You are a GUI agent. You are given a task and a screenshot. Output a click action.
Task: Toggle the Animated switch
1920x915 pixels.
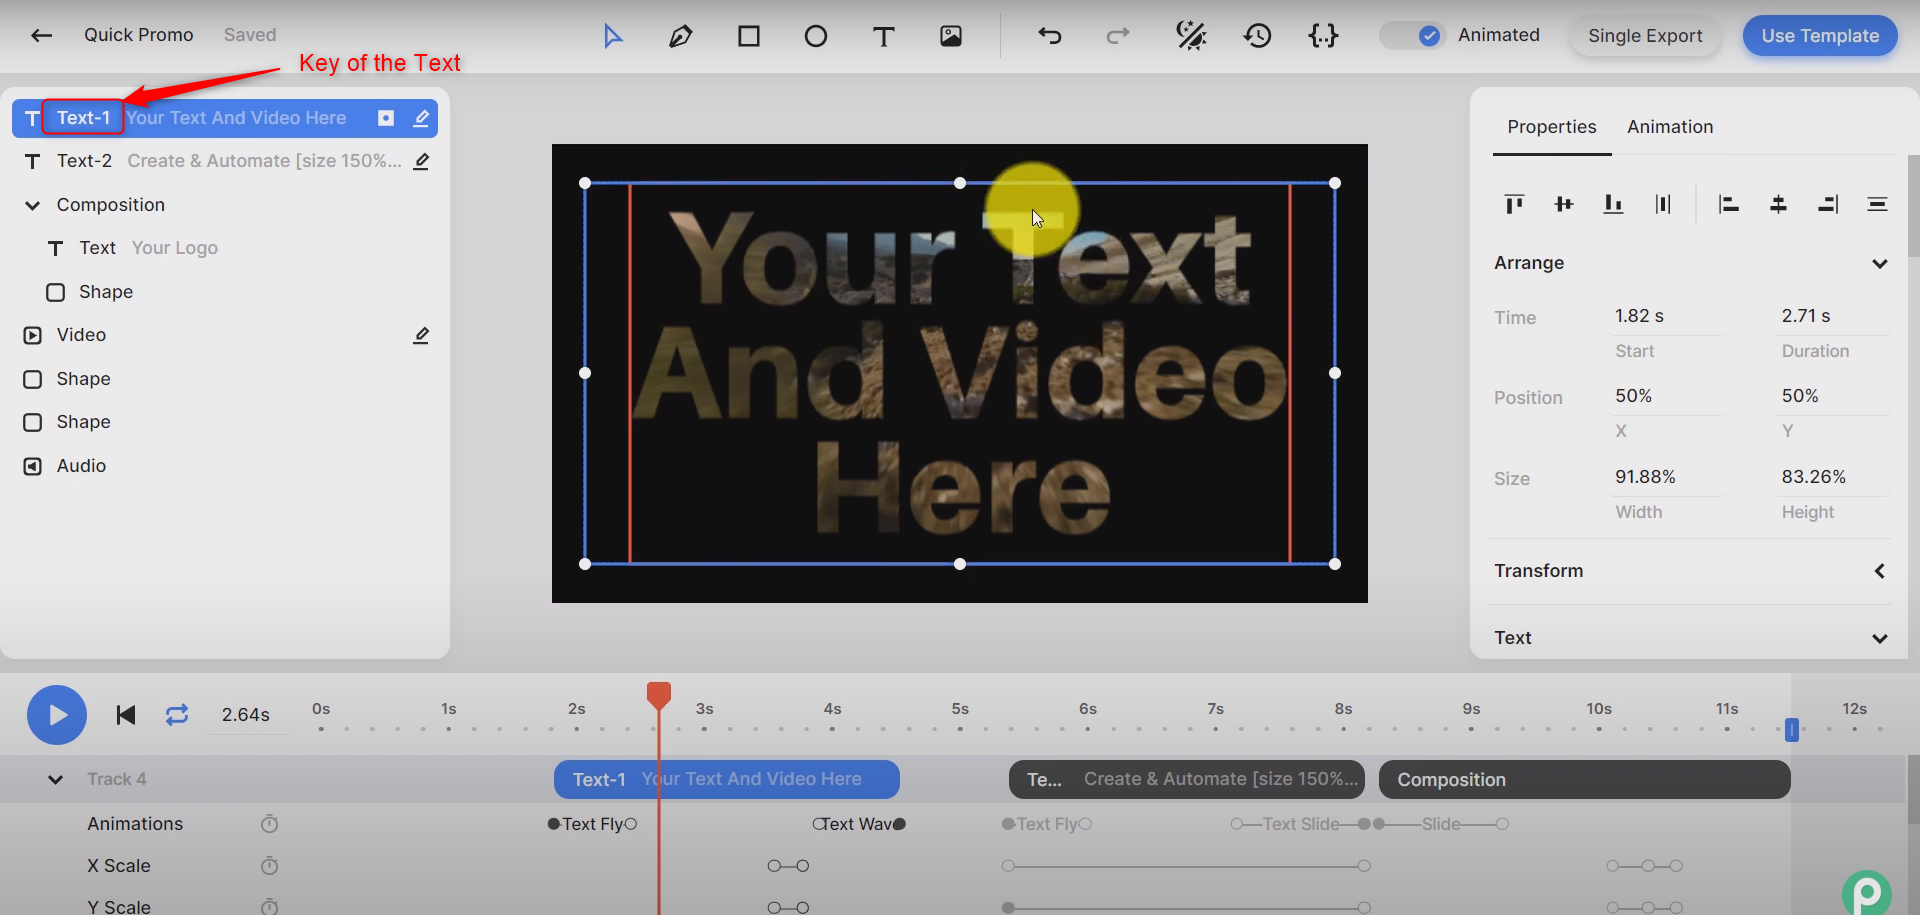click(1412, 36)
